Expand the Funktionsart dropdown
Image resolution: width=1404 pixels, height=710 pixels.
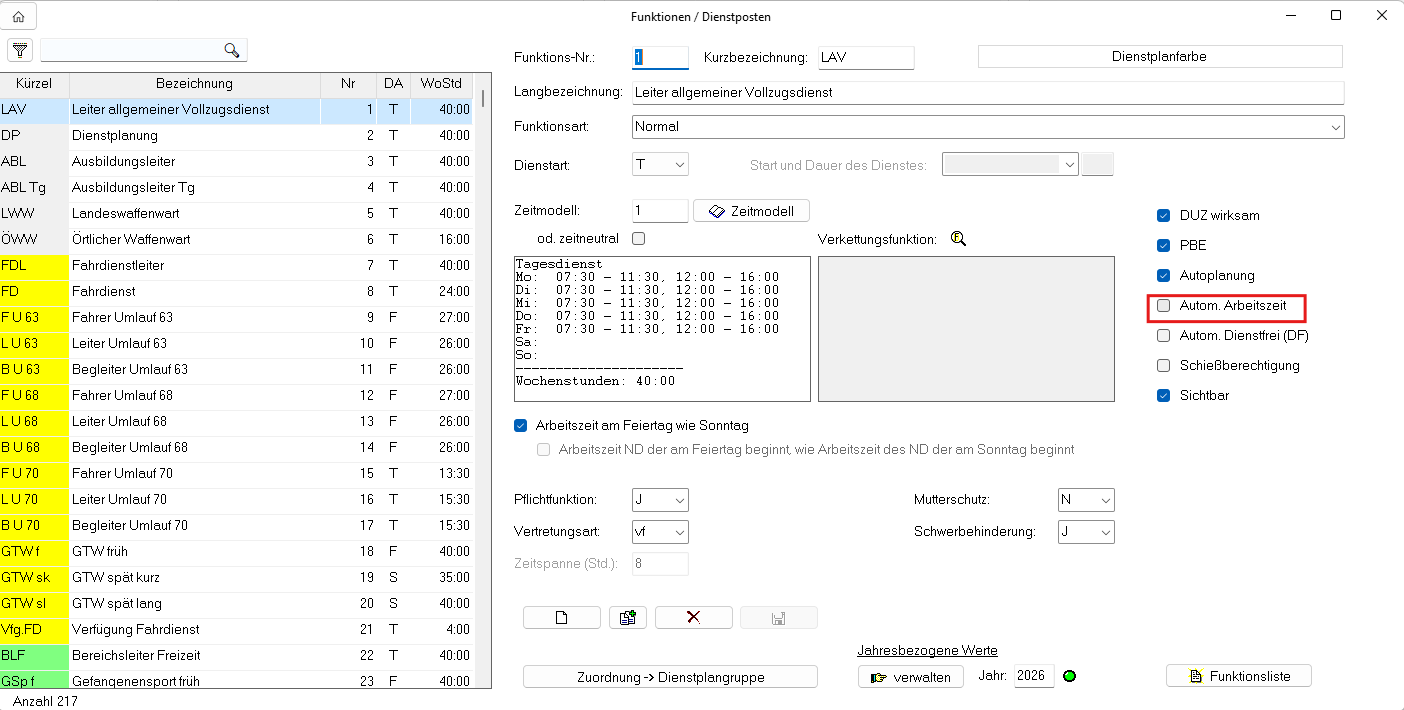click(x=989, y=127)
